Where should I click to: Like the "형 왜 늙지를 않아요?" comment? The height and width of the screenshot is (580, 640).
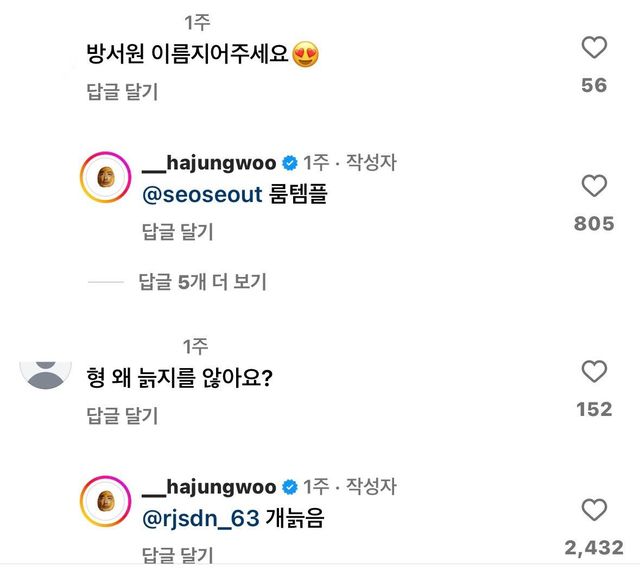click(594, 372)
